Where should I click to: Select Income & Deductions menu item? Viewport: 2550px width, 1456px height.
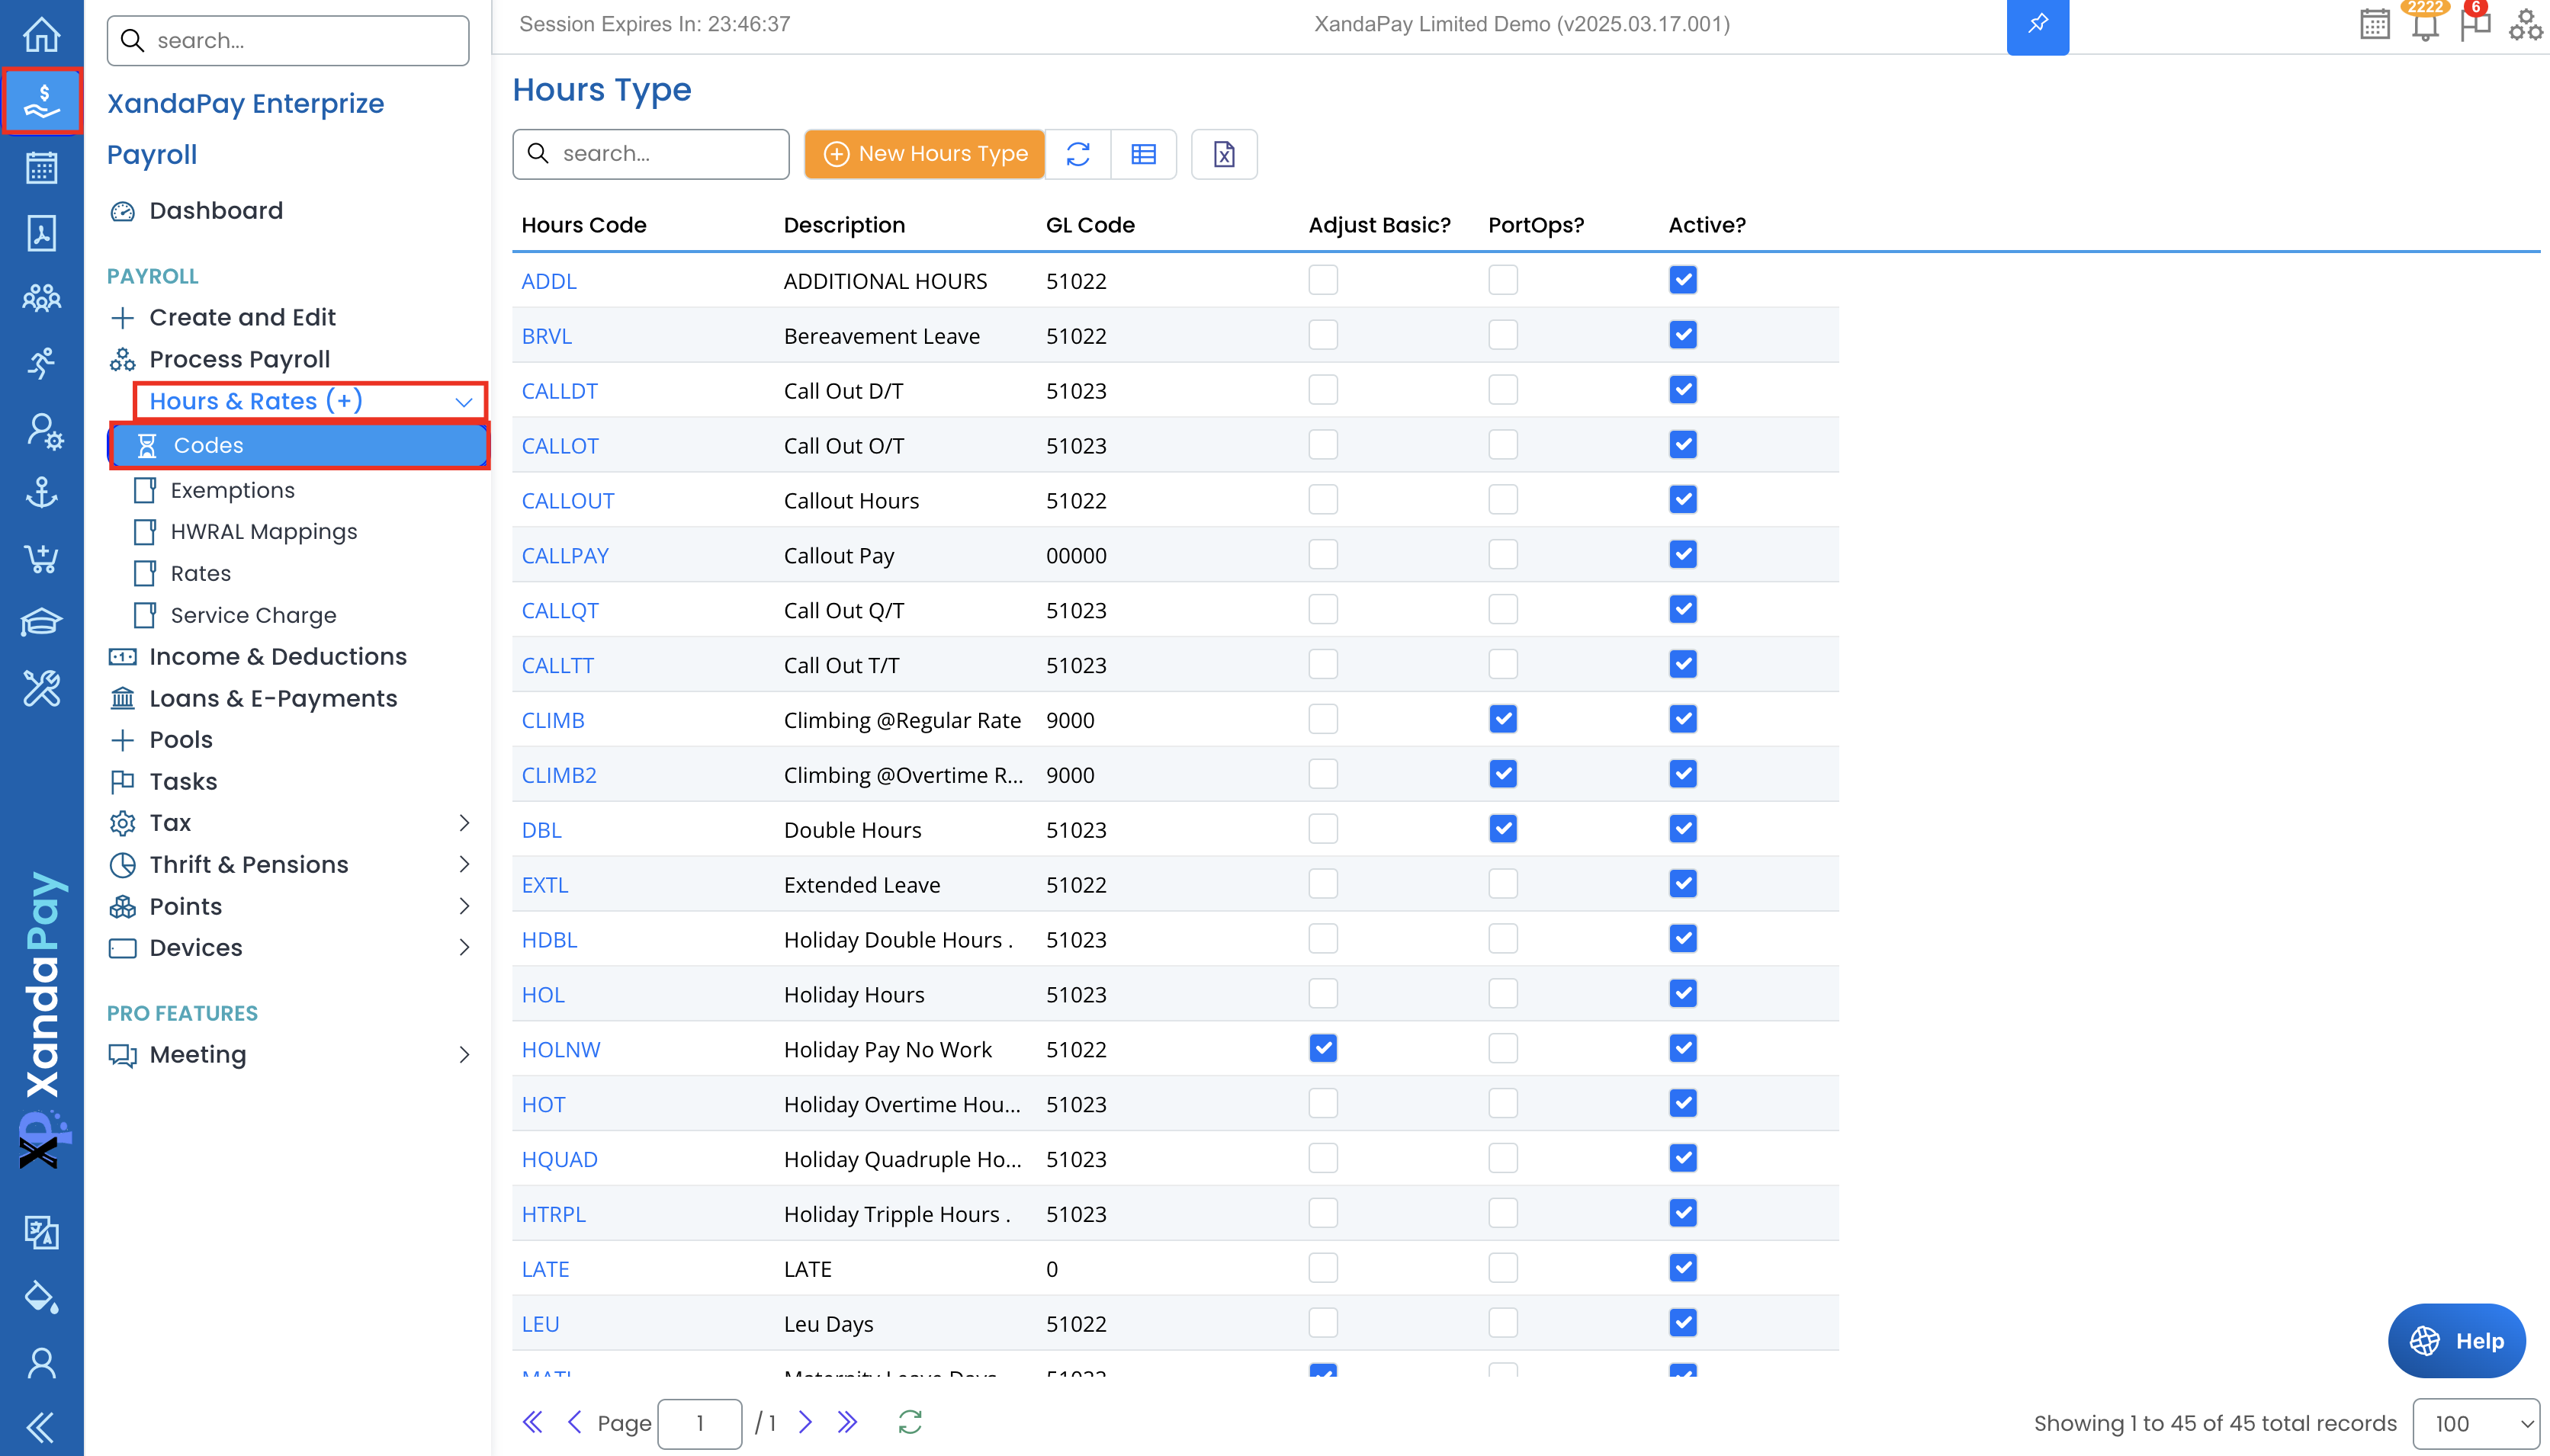click(278, 656)
